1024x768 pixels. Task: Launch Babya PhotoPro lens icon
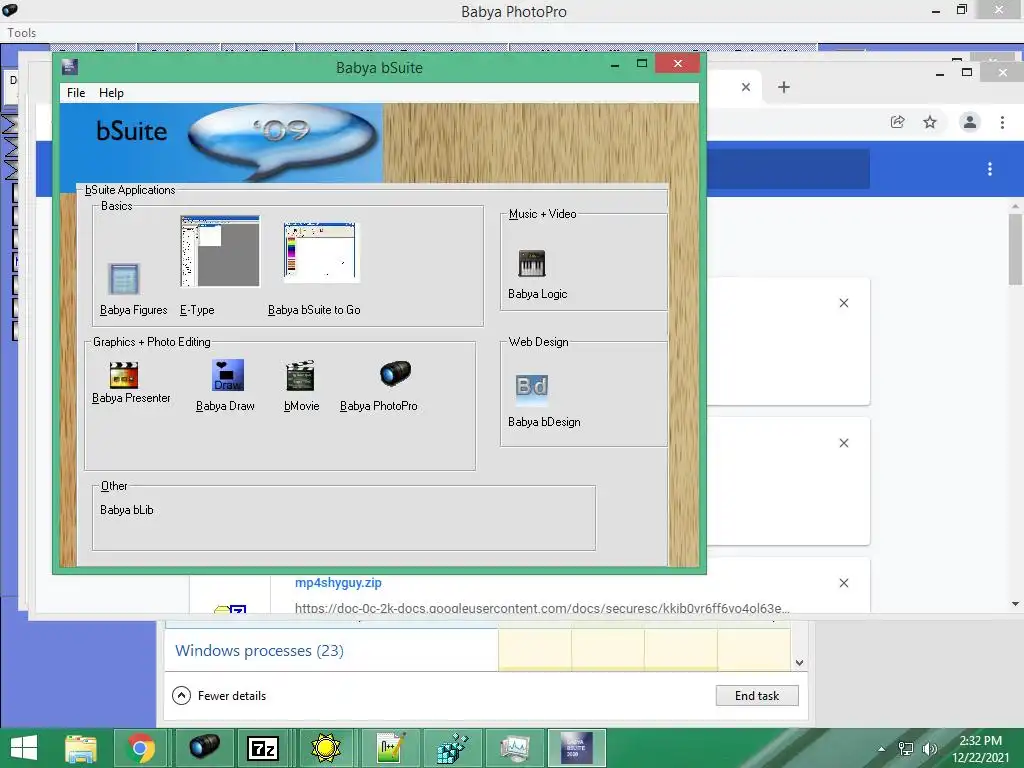click(x=395, y=374)
